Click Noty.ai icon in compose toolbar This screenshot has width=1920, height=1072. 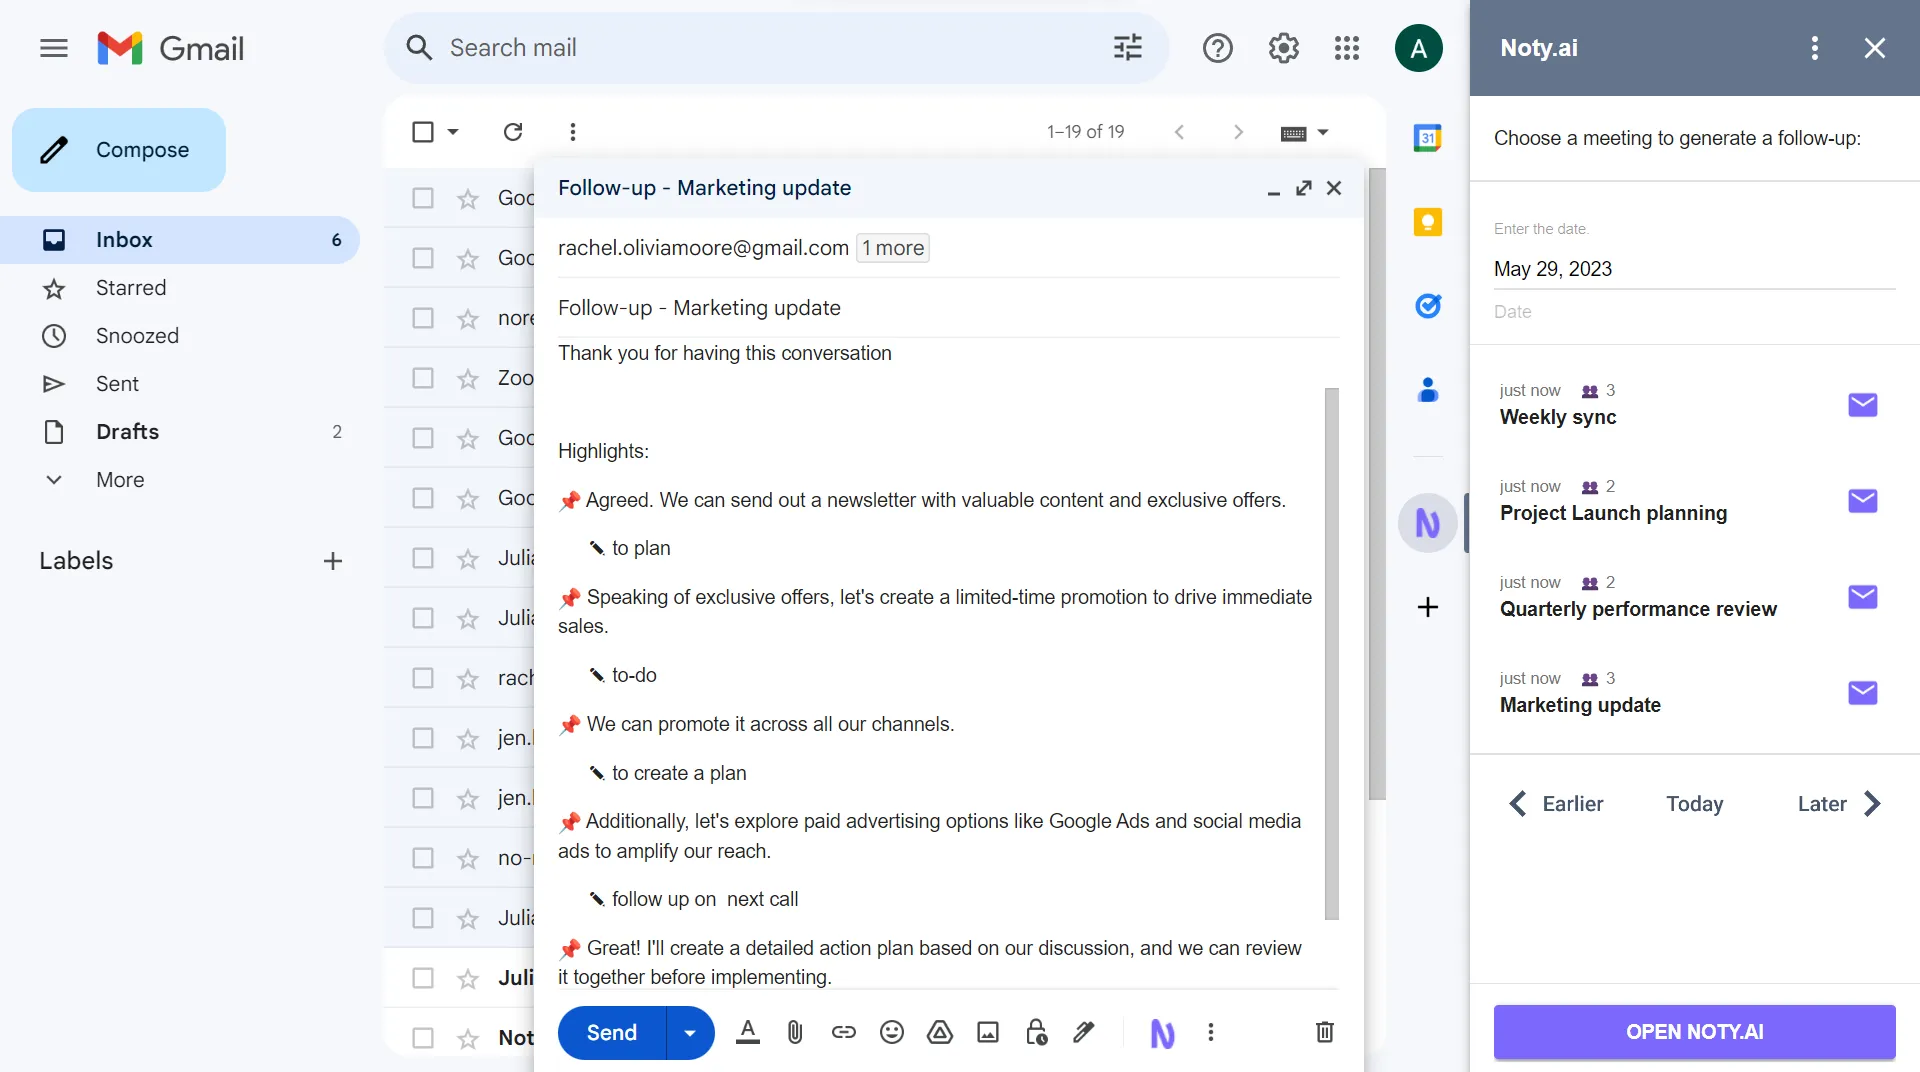point(1162,1034)
